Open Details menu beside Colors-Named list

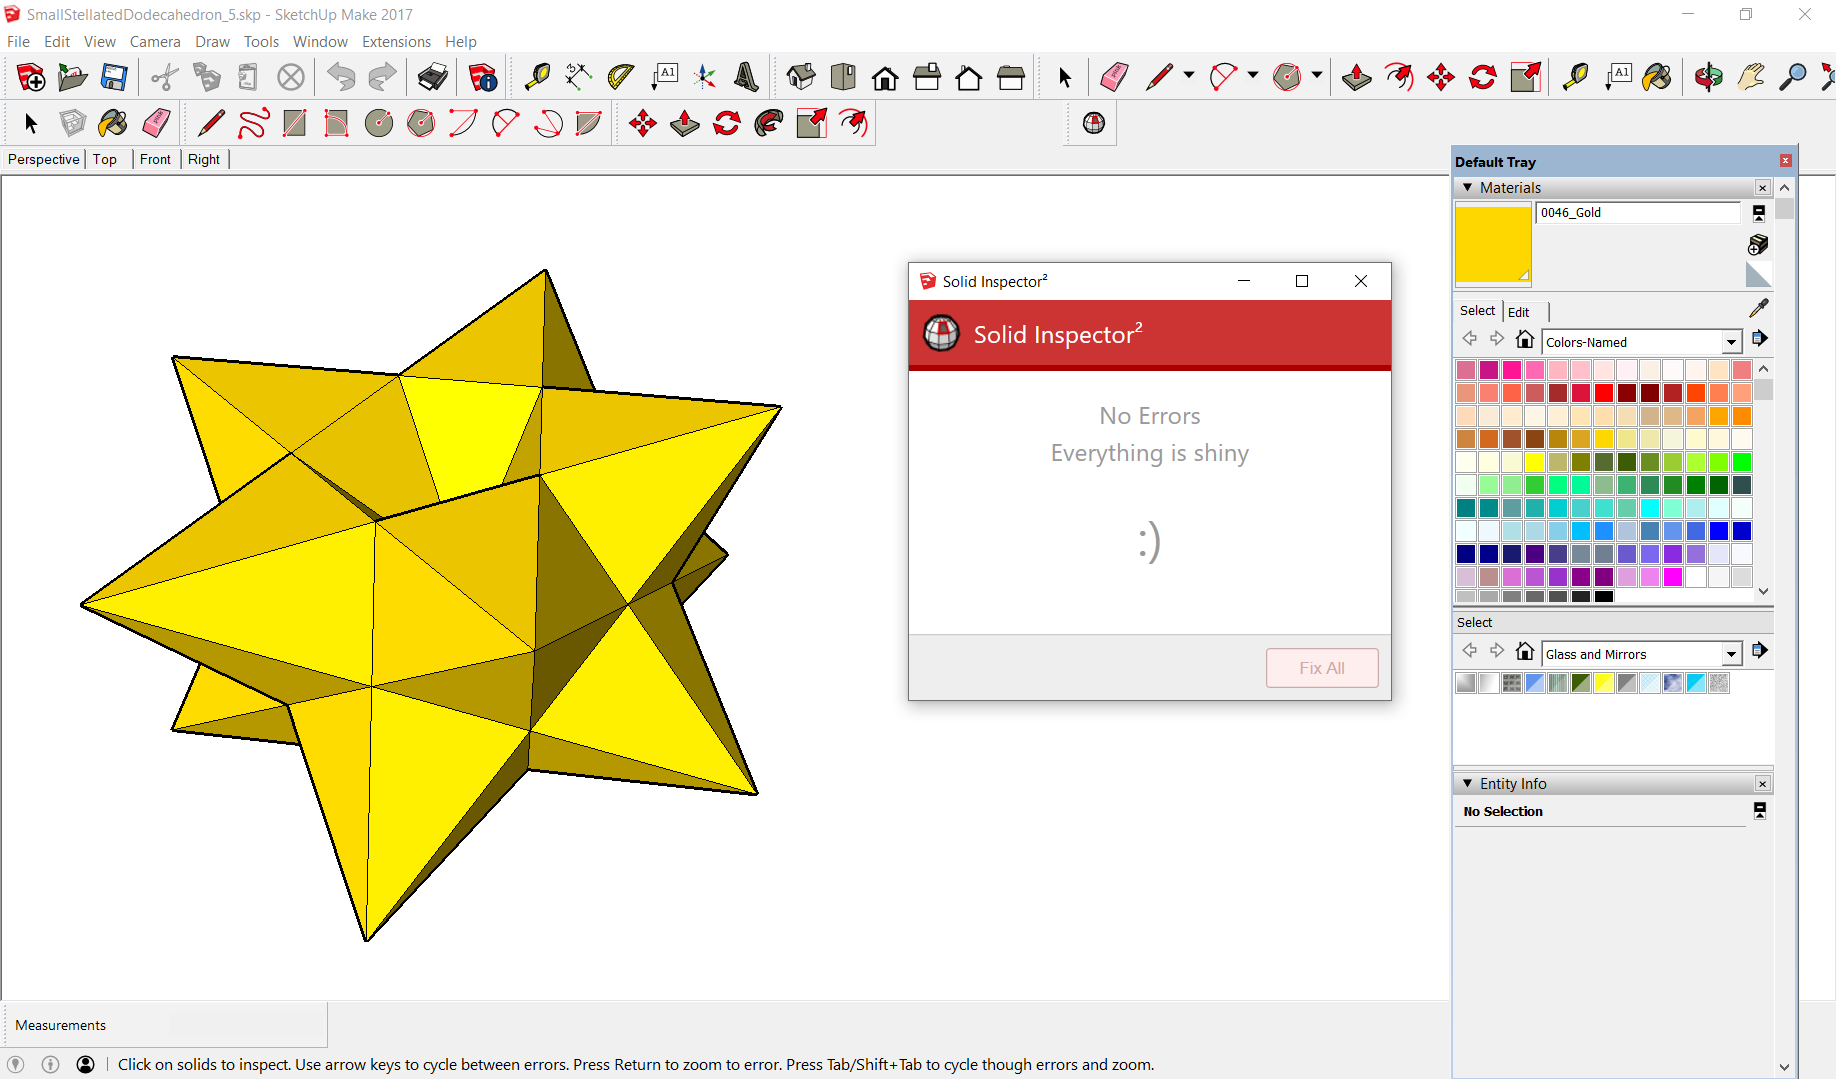[1760, 339]
